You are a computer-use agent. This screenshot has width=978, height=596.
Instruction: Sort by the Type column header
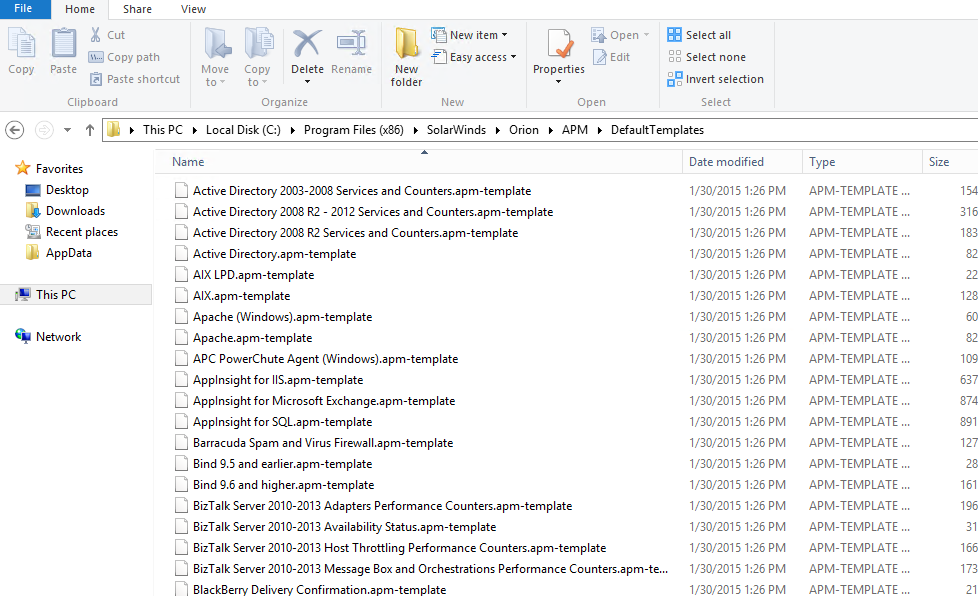pos(862,161)
